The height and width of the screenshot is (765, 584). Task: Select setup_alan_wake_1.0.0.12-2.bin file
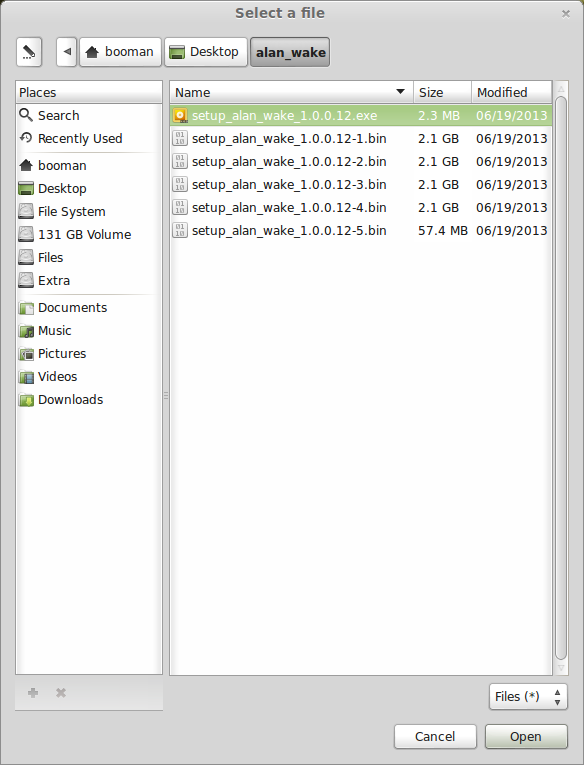click(361, 161)
